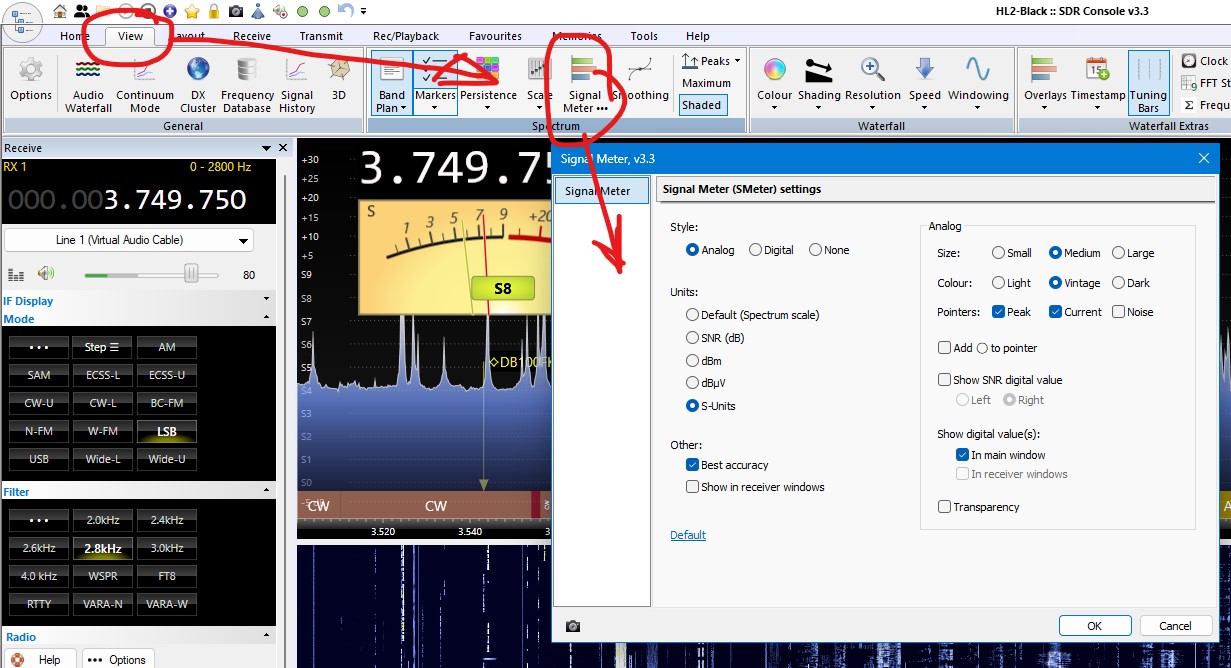
Task: Select the Digital style radio button
Action: 755,250
